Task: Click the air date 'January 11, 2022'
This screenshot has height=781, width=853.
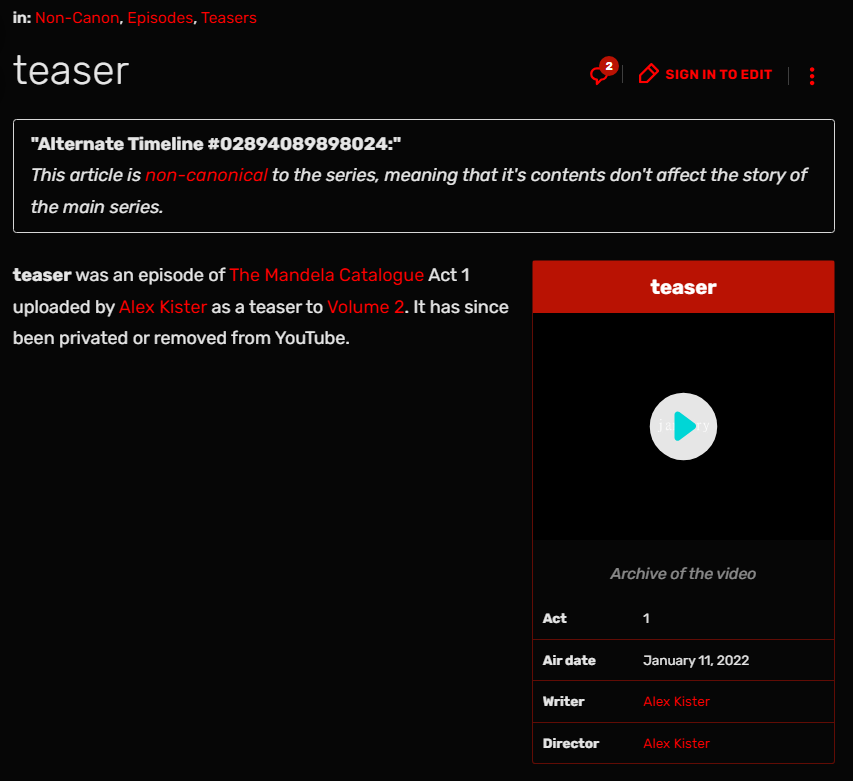Action: point(696,660)
